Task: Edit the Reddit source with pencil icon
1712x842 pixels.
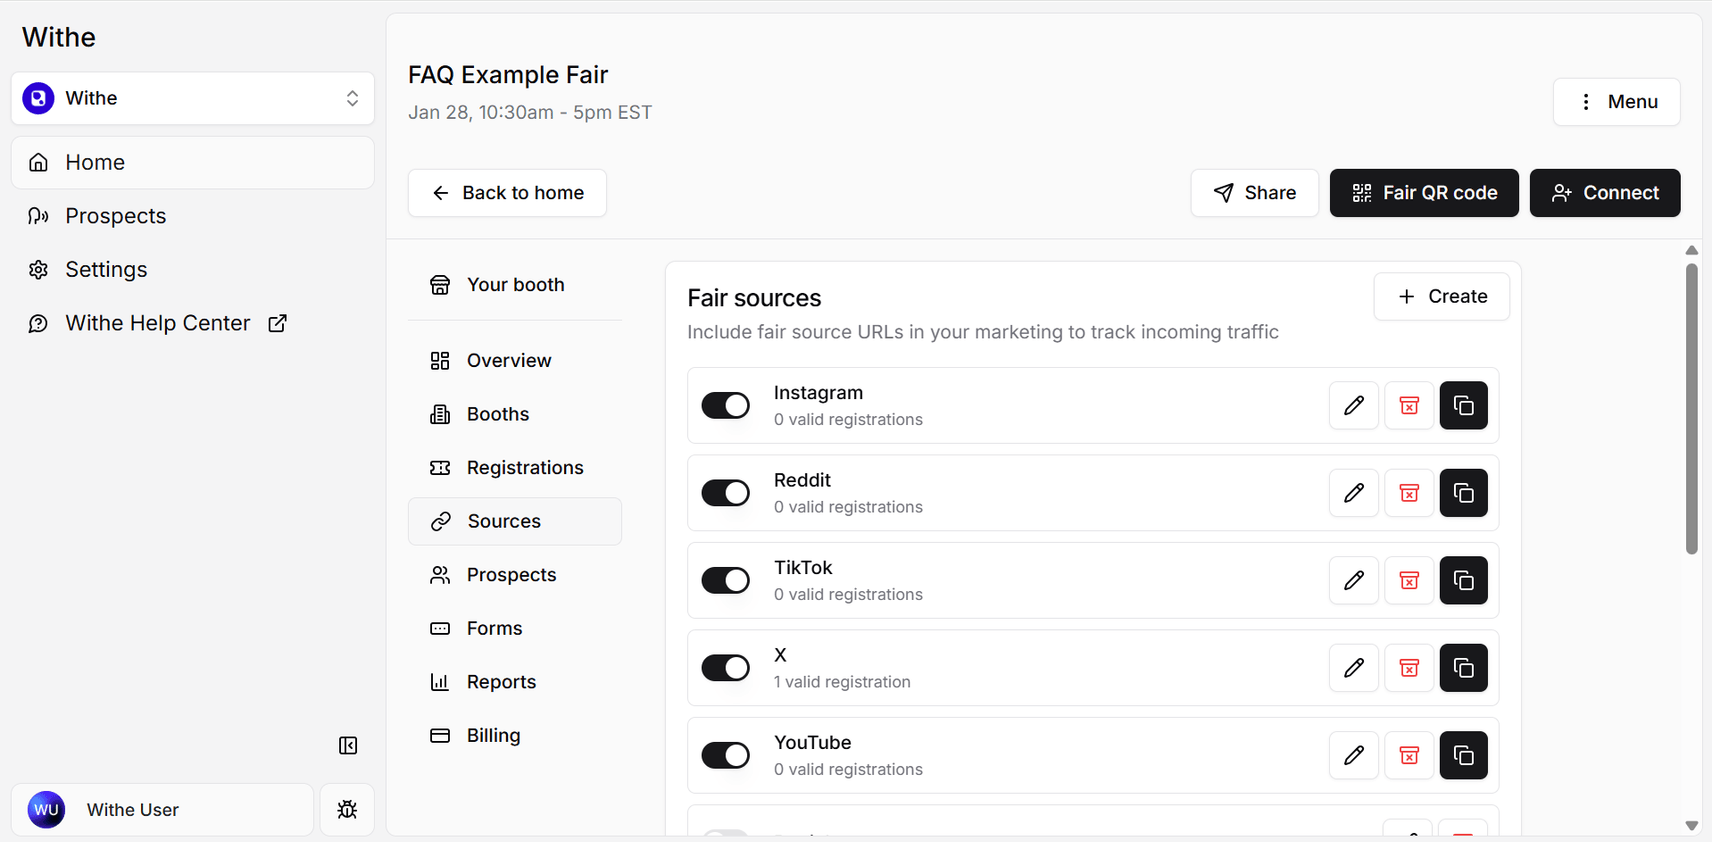Action: pyautogui.click(x=1354, y=493)
